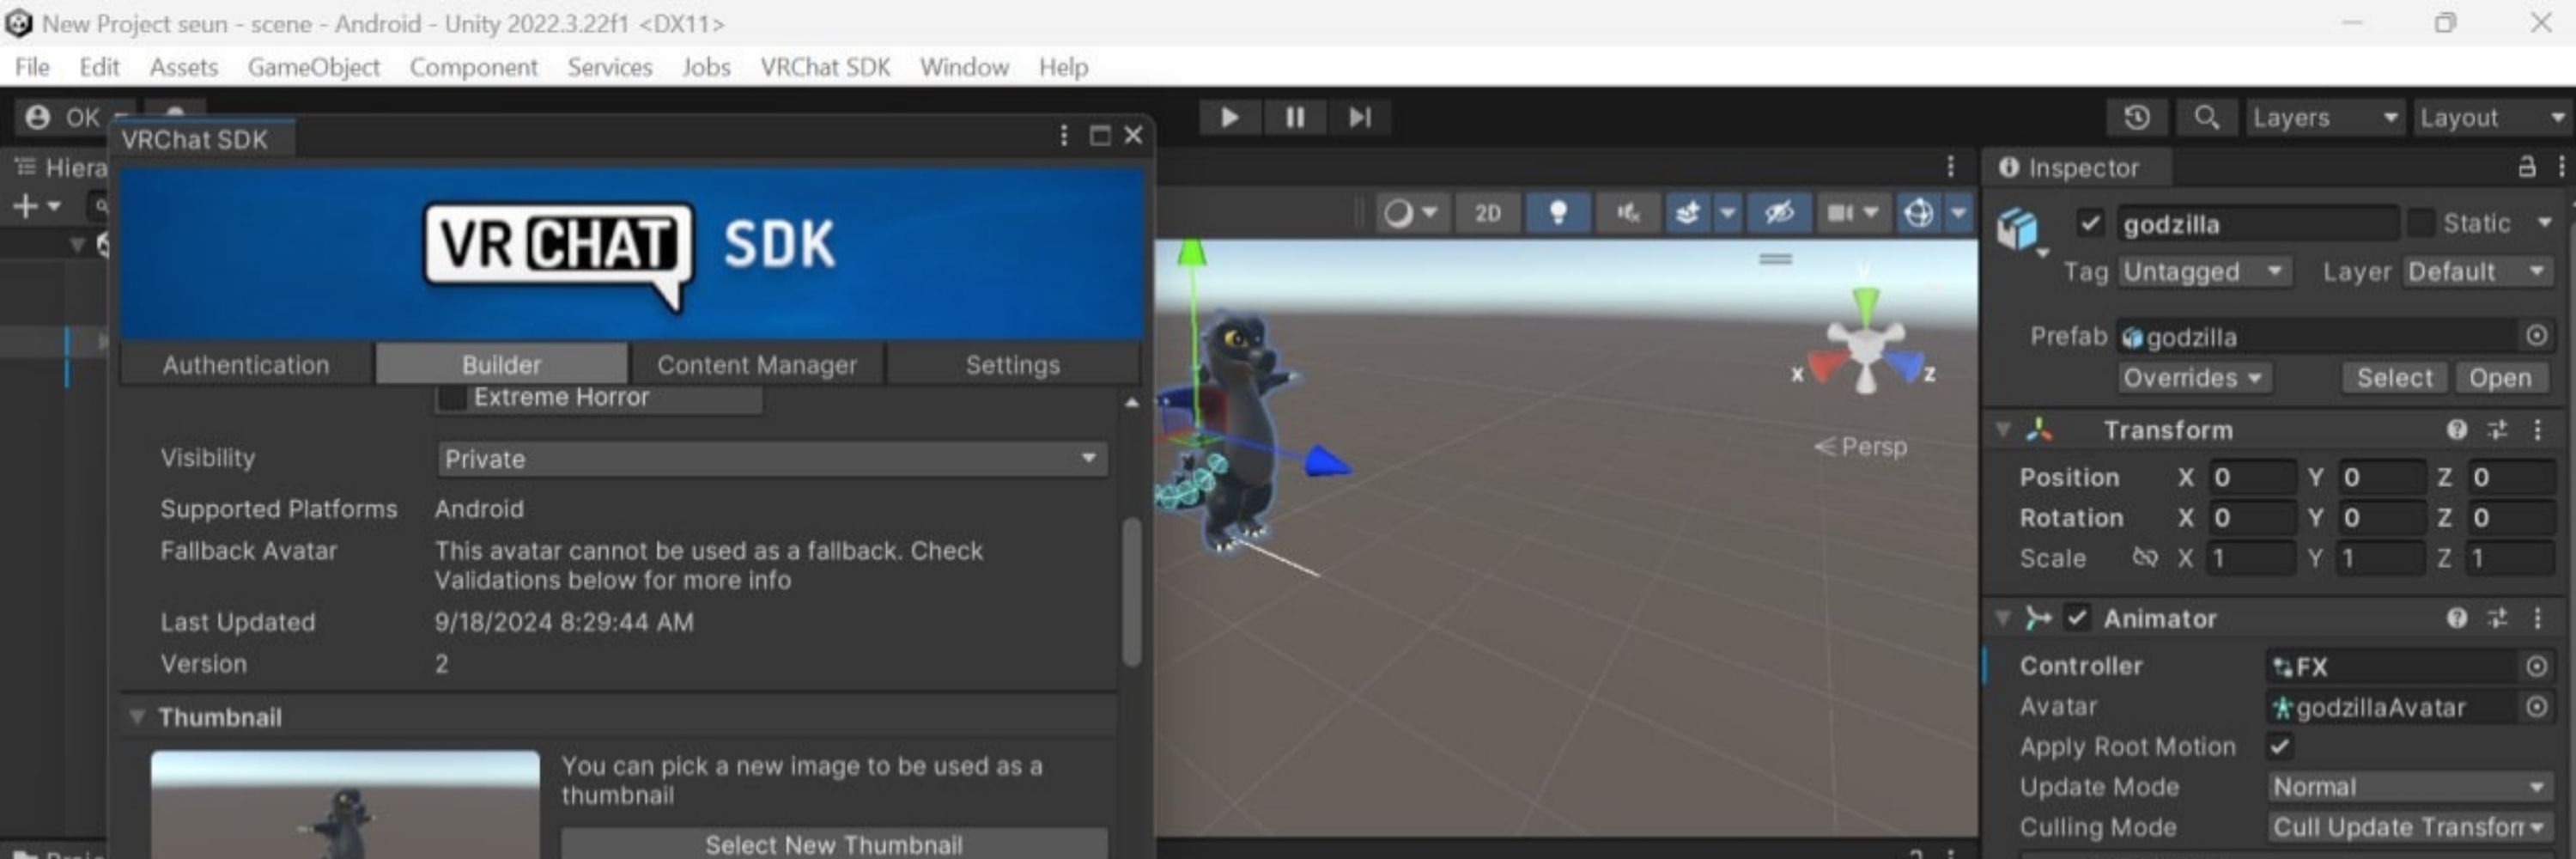Open the Visibility dropdown showing Private
This screenshot has width=2576, height=859.
click(x=772, y=459)
